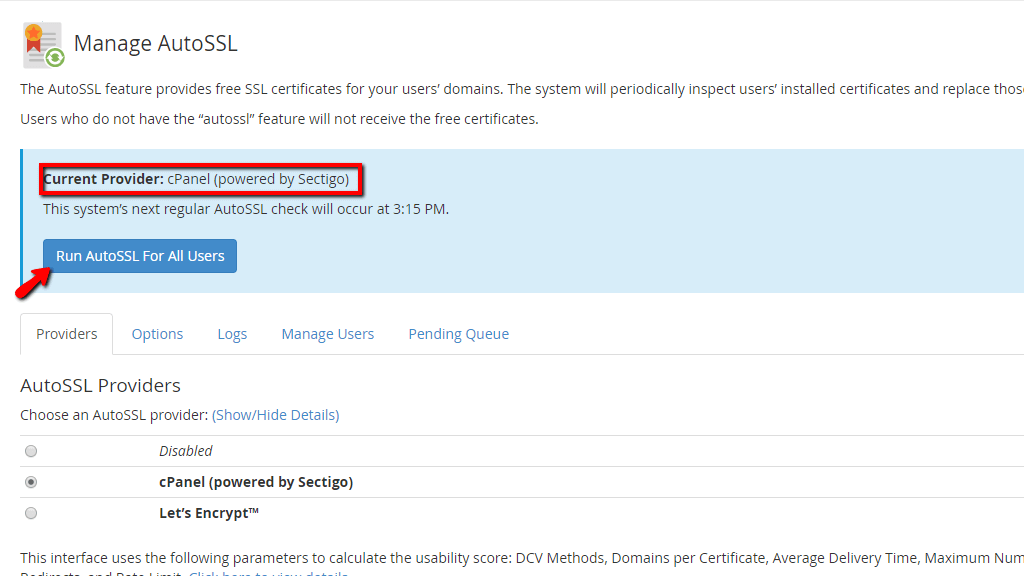Image resolution: width=1024 pixels, height=576 pixels.
Task: Click the green refresh badge on the AutoSSL icon
Action: pyautogui.click(x=55, y=57)
